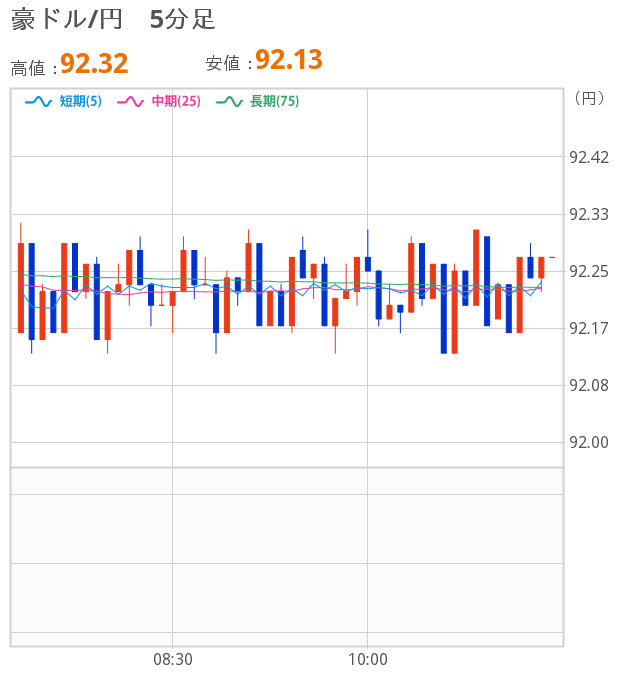Click the 92.42 price axis label
630x675 pixels.
point(588,157)
